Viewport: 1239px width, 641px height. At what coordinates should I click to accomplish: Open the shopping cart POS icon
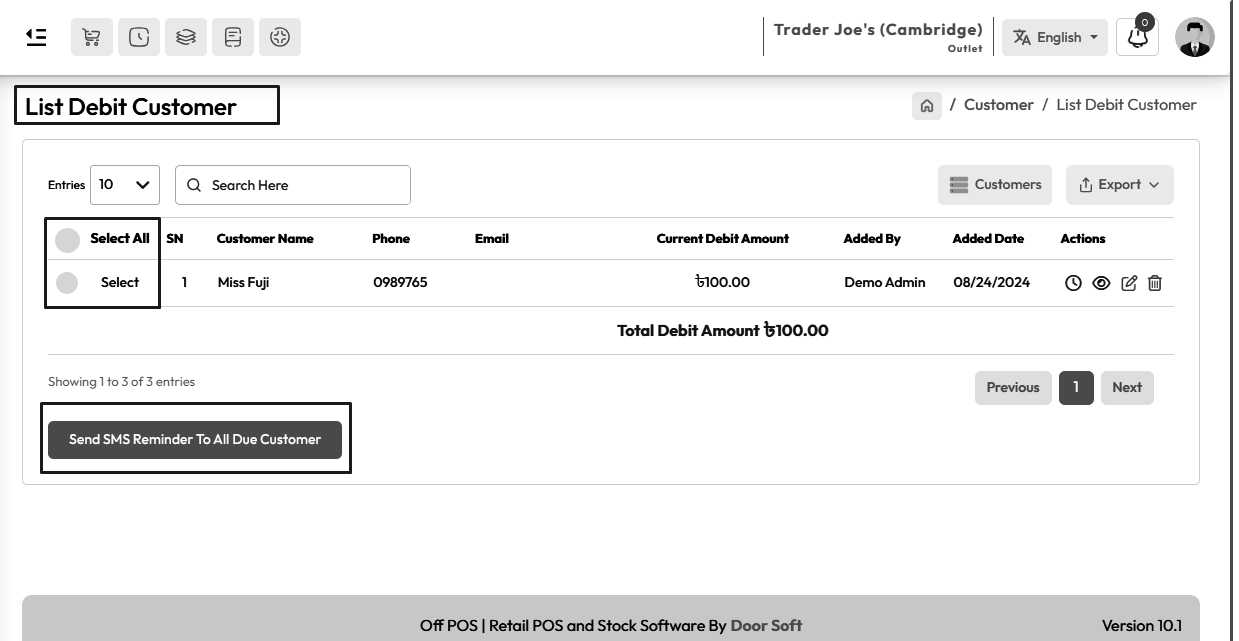[91, 37]
